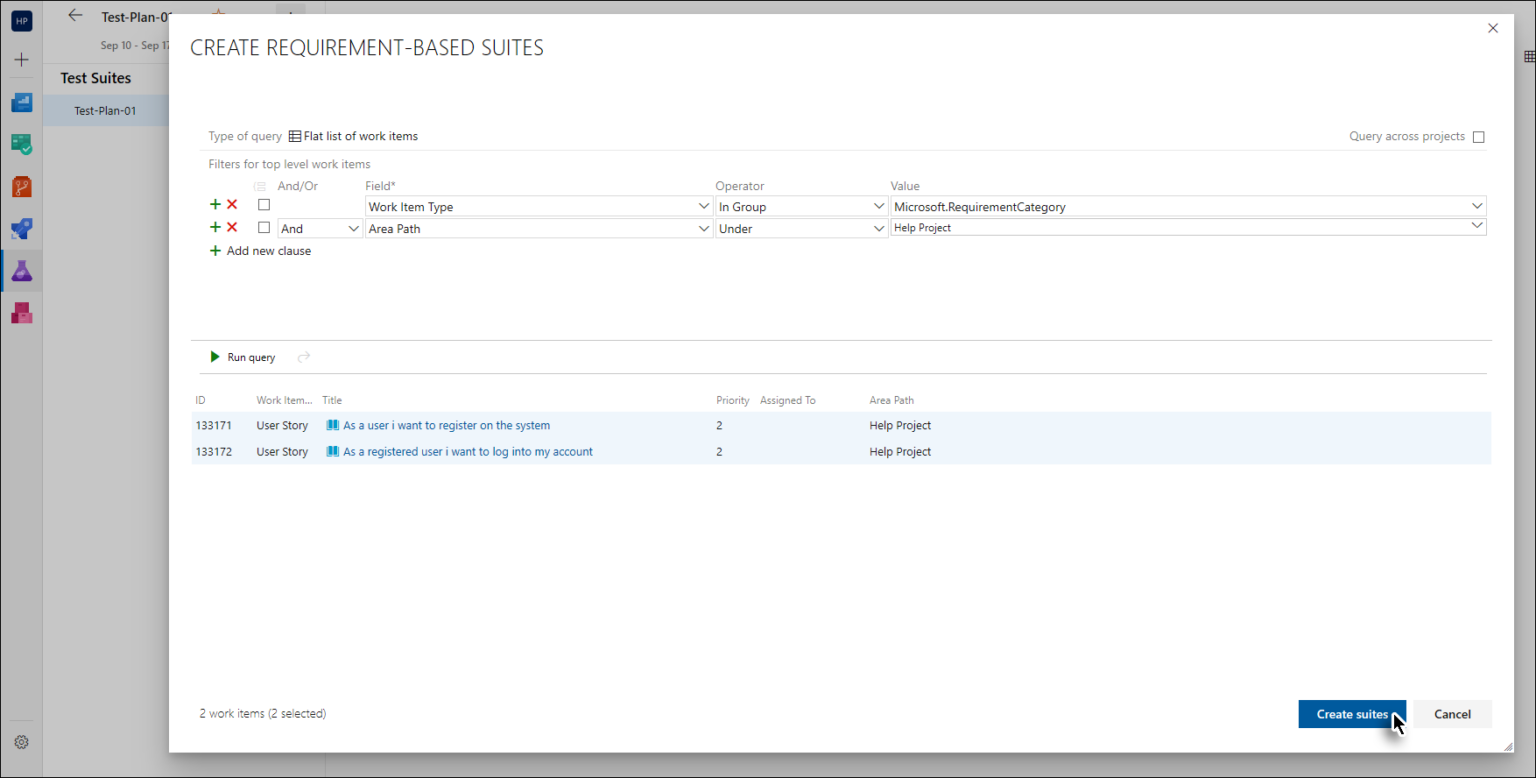
Task: Click the Run query play icon
Action: point(214,356)
